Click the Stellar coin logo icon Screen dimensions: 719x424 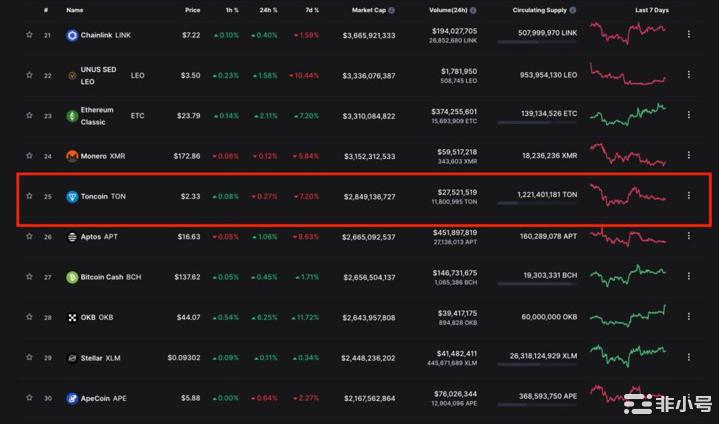(x=72, y=358)
